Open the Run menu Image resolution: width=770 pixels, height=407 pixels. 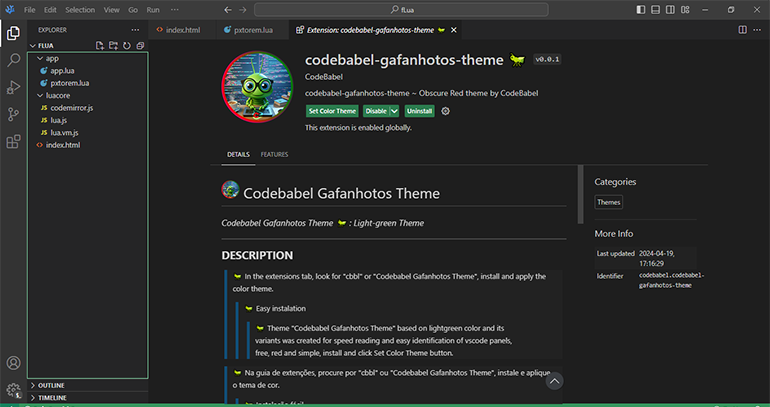click(x=153, y=10)
